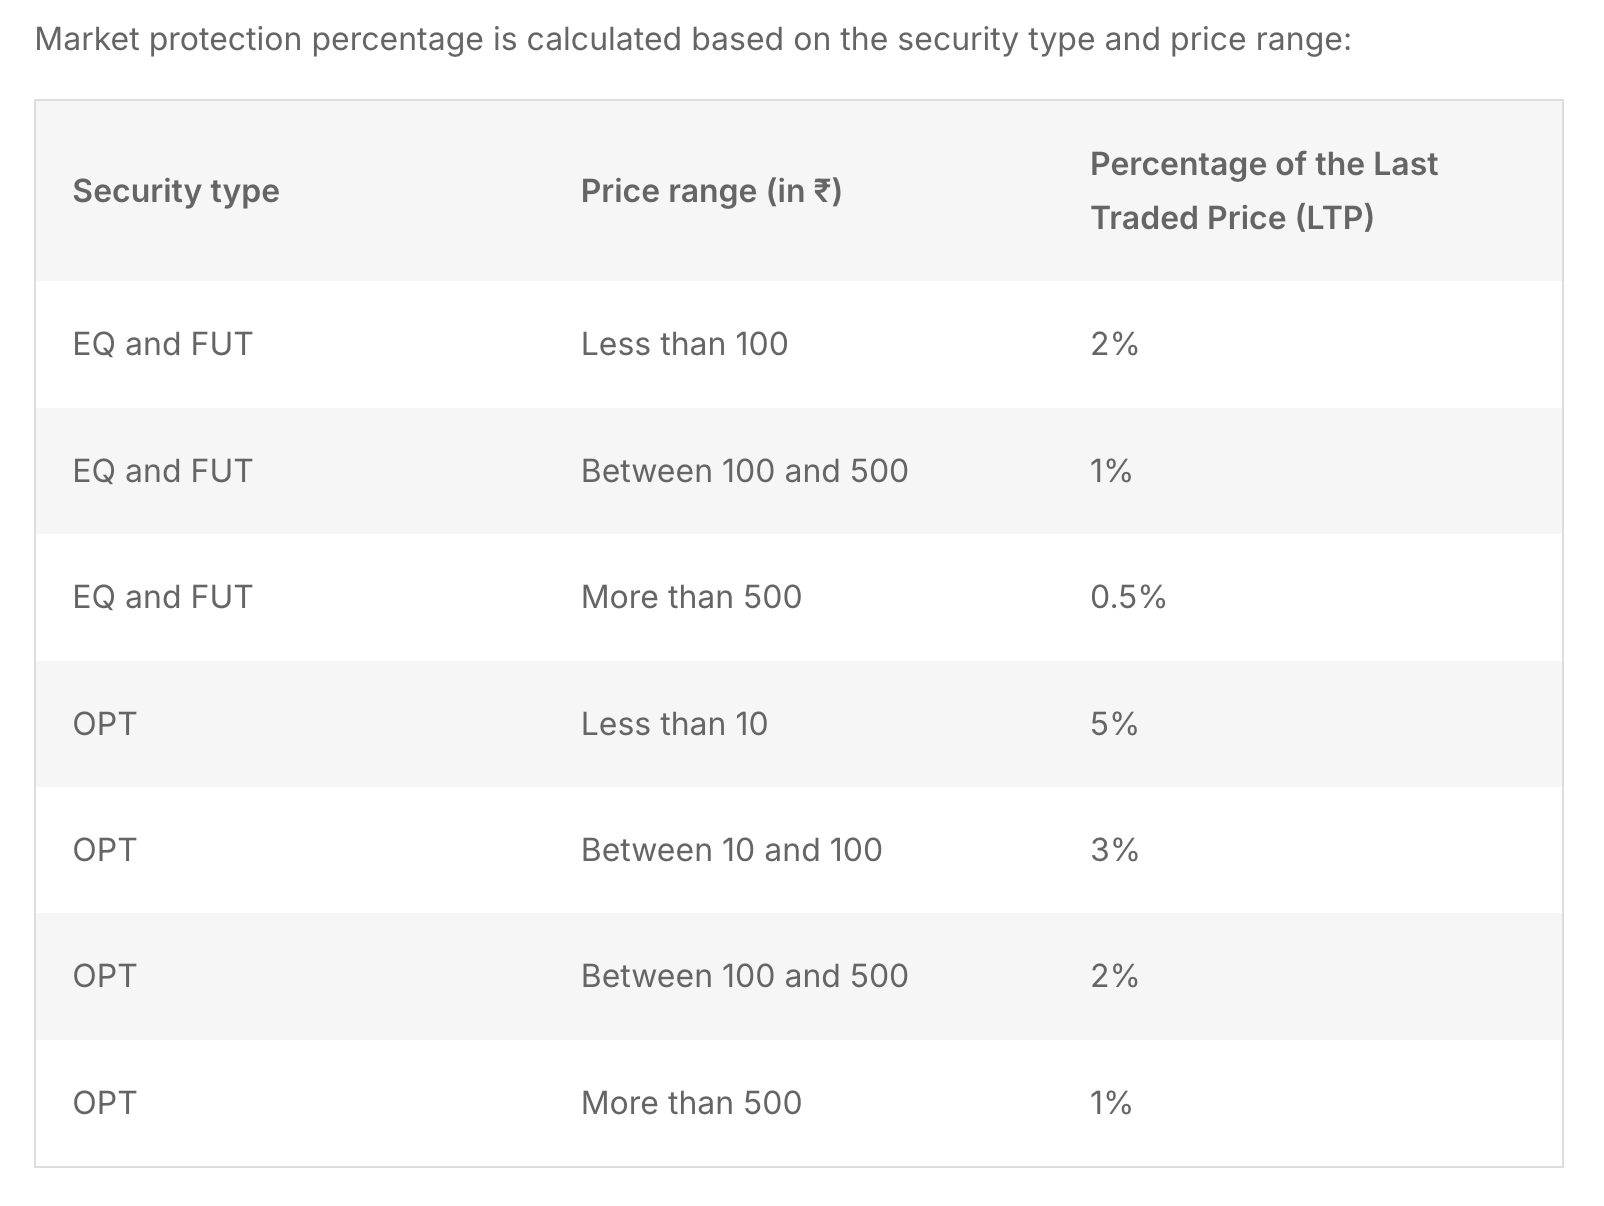
Task: Click the "Between 10 and 100" cell
Action: [731, 850]
